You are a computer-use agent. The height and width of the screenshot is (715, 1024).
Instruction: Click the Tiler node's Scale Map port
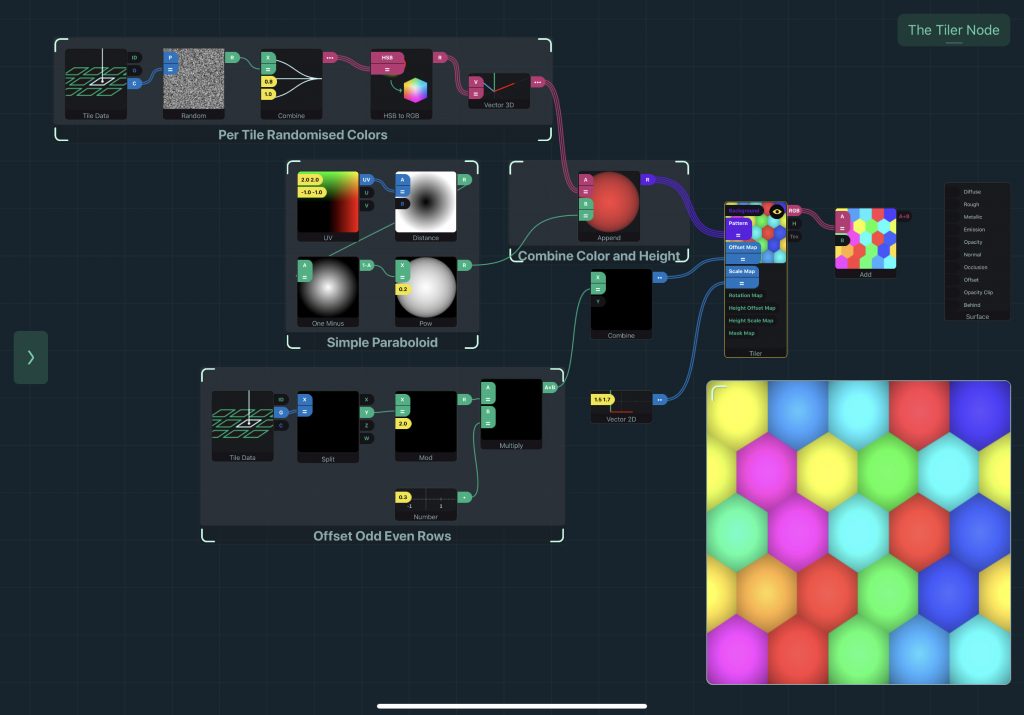pos(742,277)
